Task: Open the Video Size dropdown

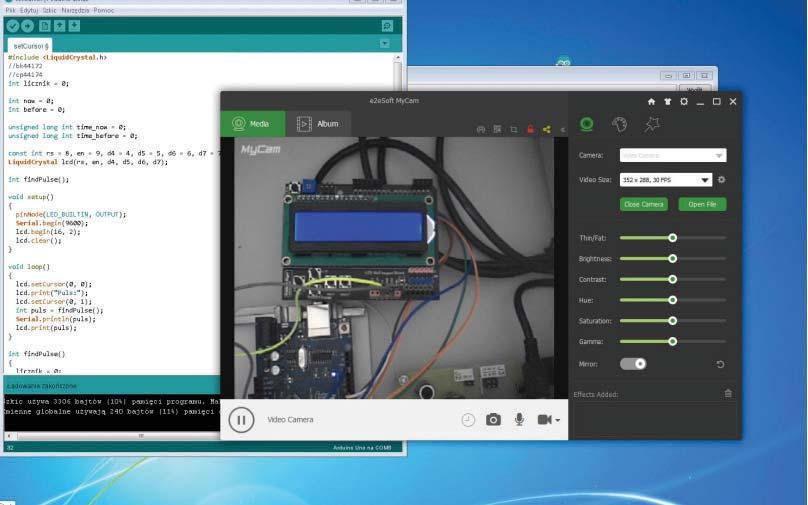Action: (x=666, y=179)
